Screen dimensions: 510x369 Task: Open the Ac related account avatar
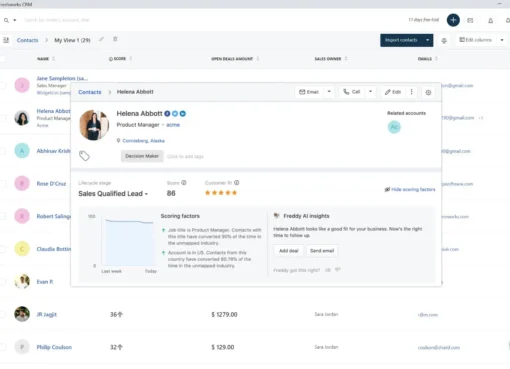click(394, 127)
